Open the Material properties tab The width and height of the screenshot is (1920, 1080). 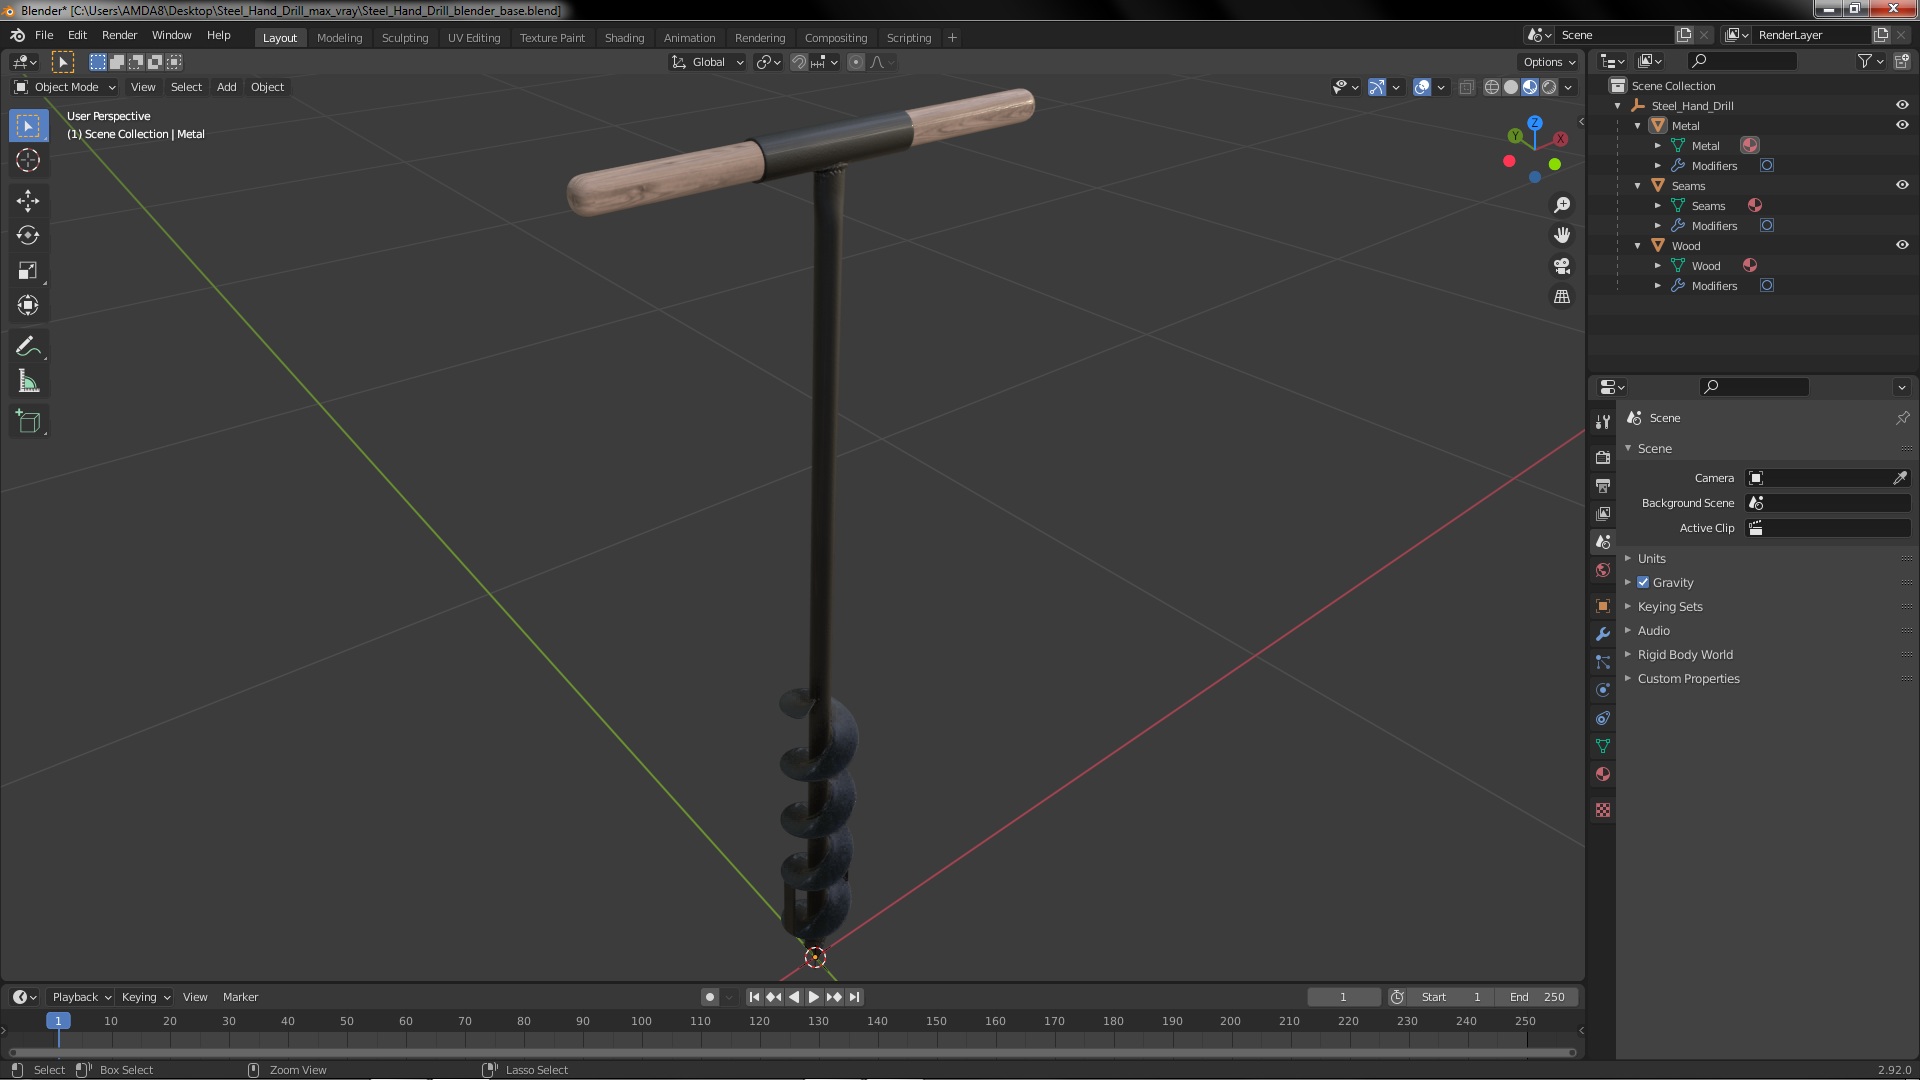point(1603,774)
